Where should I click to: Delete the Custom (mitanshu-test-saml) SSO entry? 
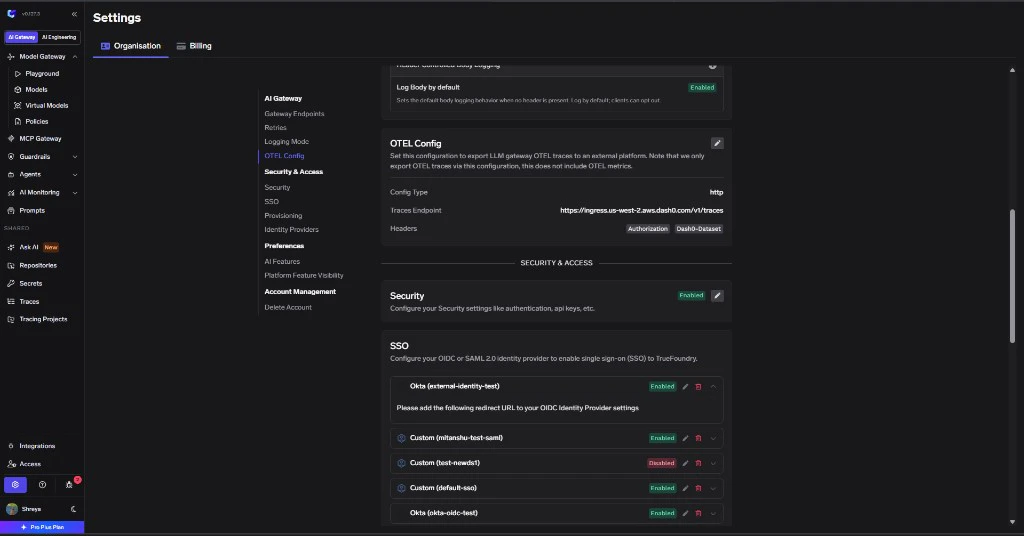click(698, 438)
